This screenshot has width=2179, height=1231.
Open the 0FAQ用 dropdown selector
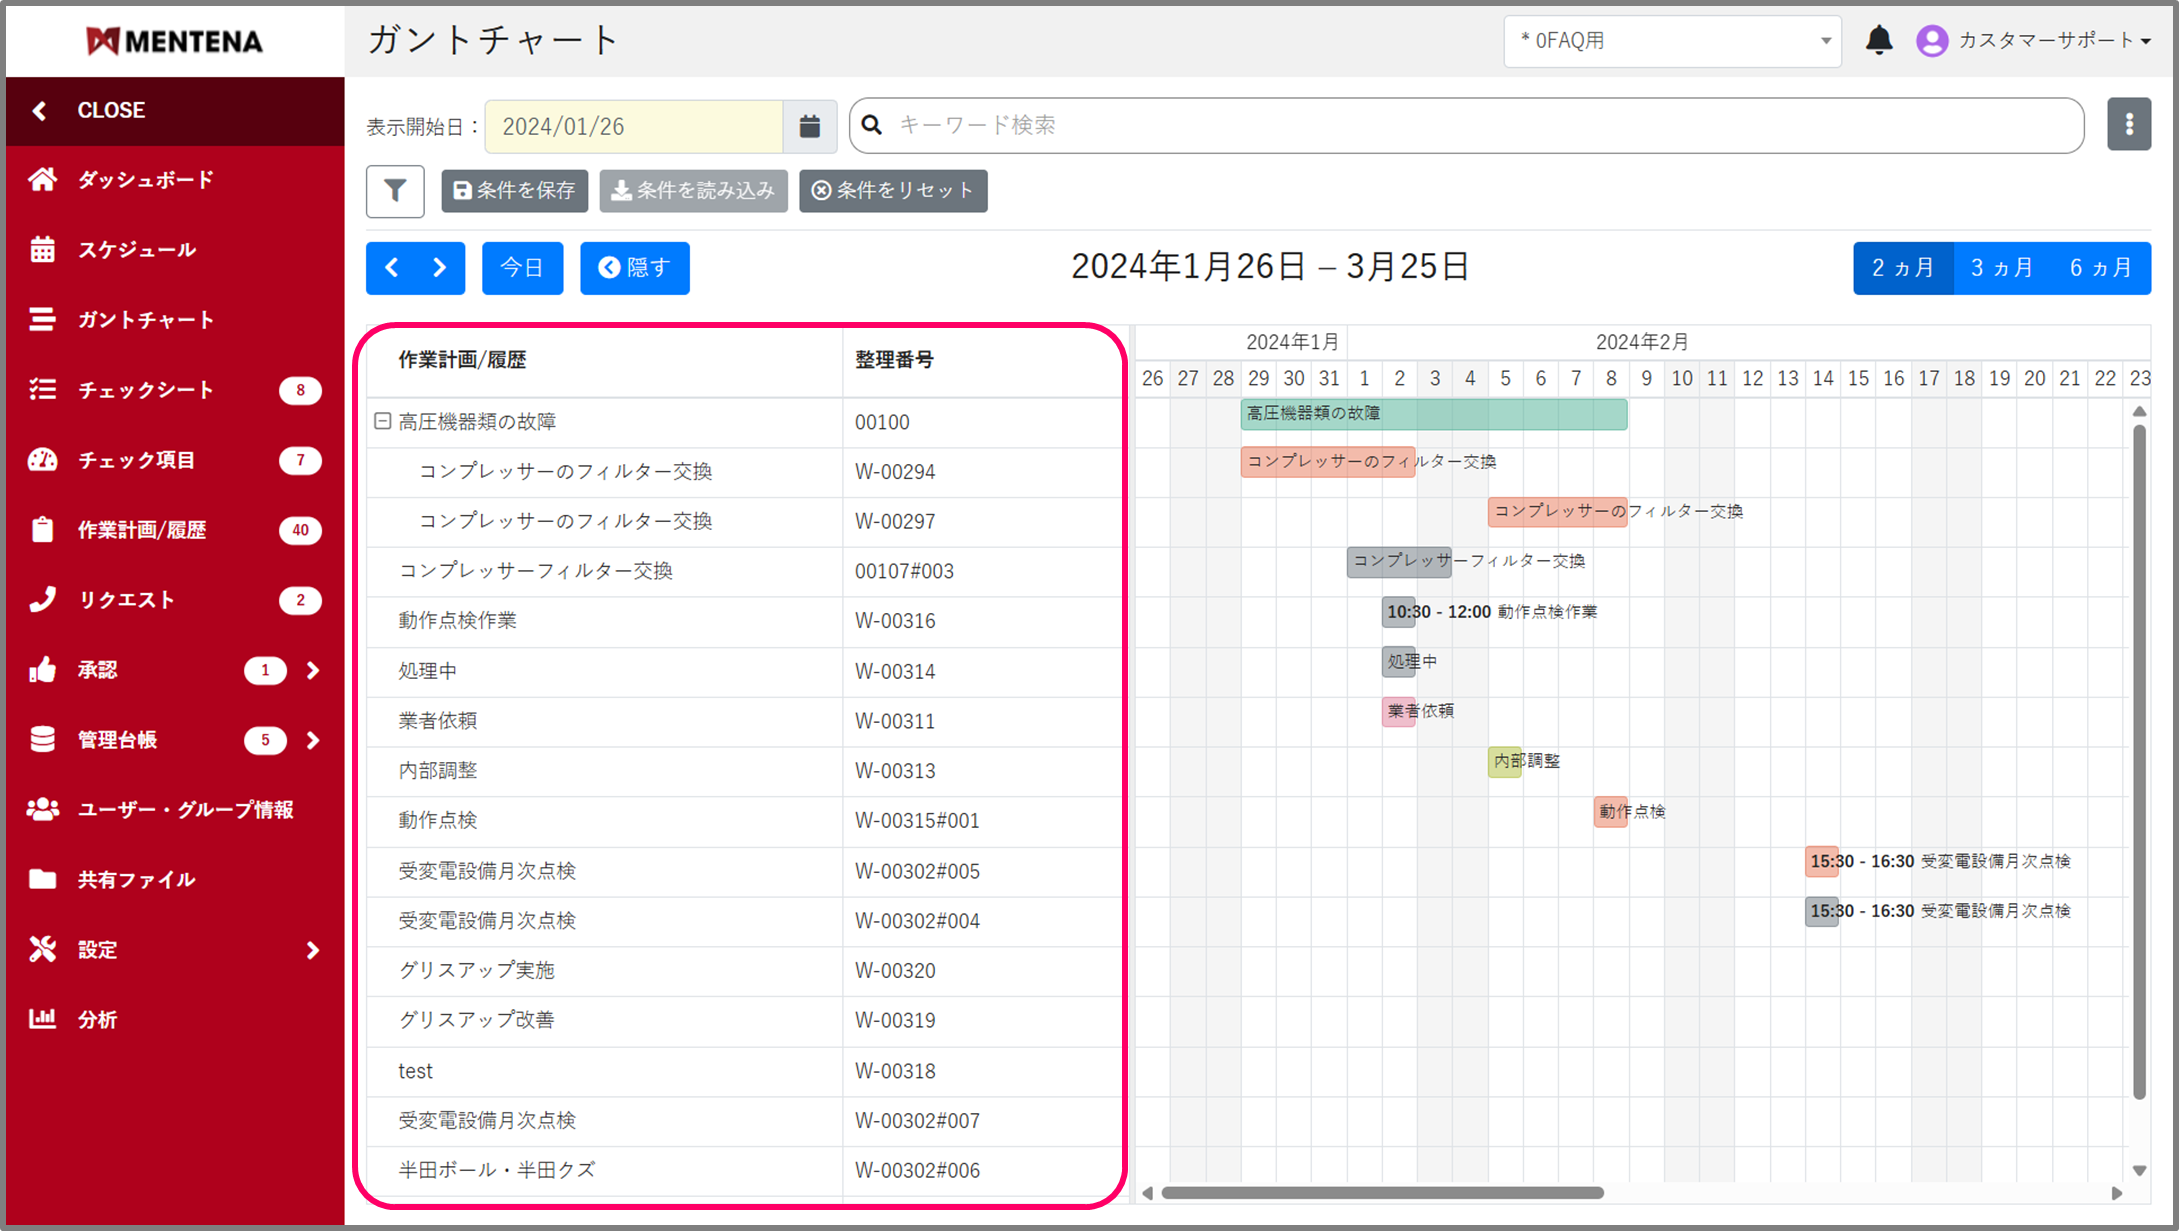tap(1672, 41)
